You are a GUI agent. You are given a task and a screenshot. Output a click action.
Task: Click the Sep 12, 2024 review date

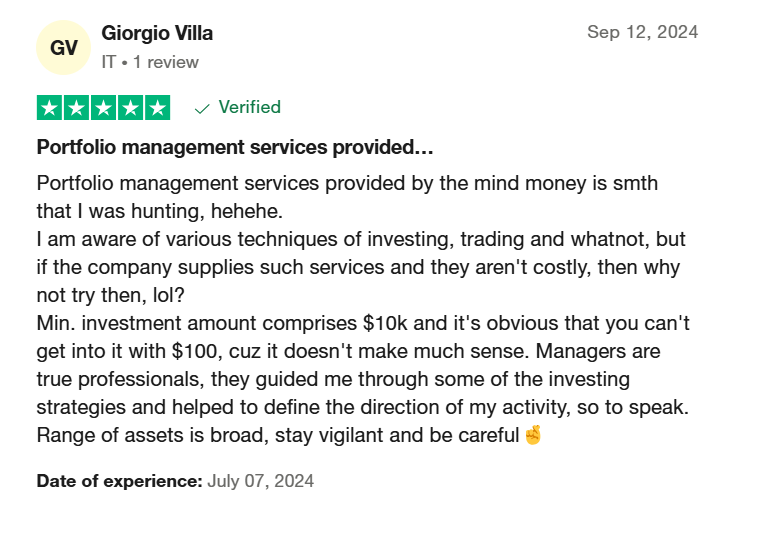pyautogui.click(x=643, y=32)
